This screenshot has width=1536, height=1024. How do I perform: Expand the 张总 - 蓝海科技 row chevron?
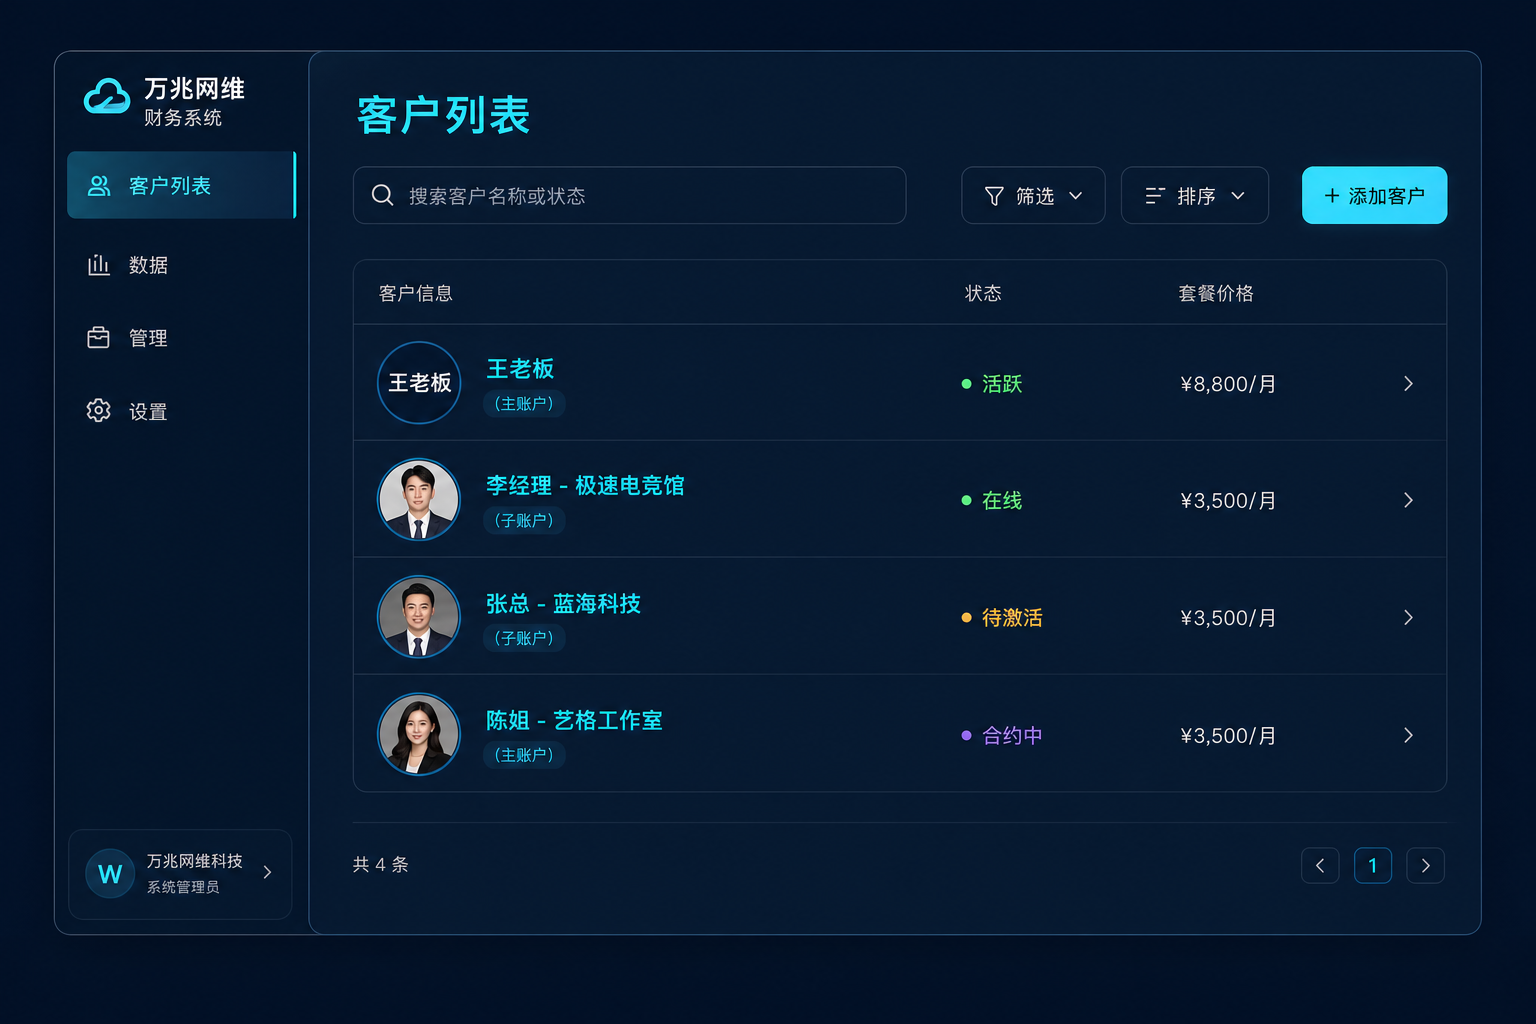click(1408, 618)
